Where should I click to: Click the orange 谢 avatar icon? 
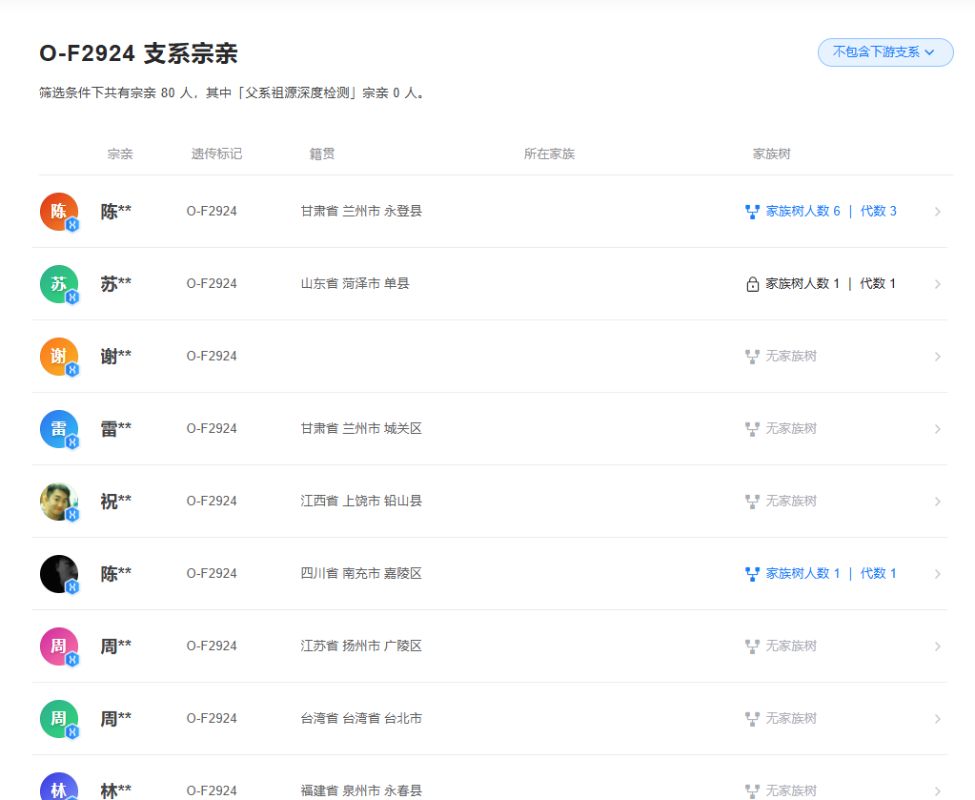pos(59,356)
